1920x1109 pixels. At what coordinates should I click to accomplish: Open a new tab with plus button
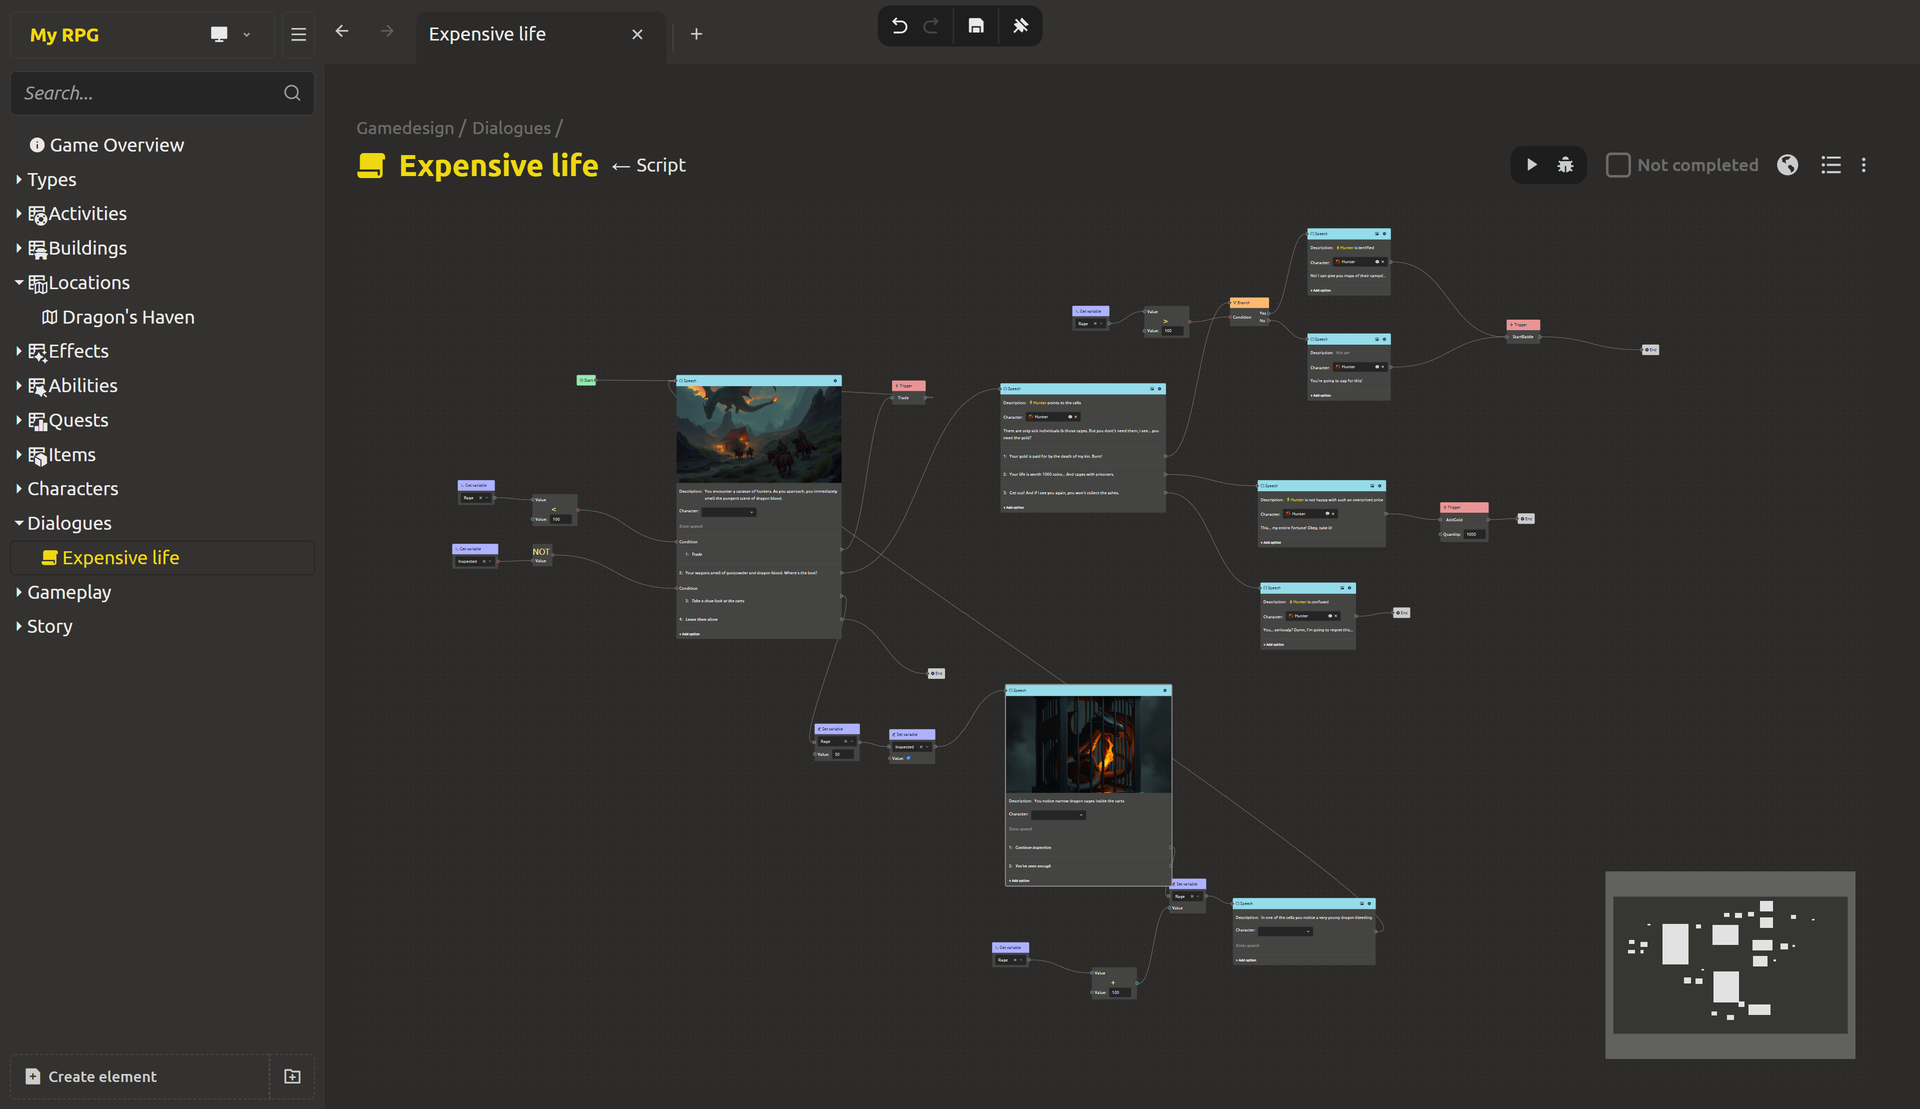coord(696,34)
